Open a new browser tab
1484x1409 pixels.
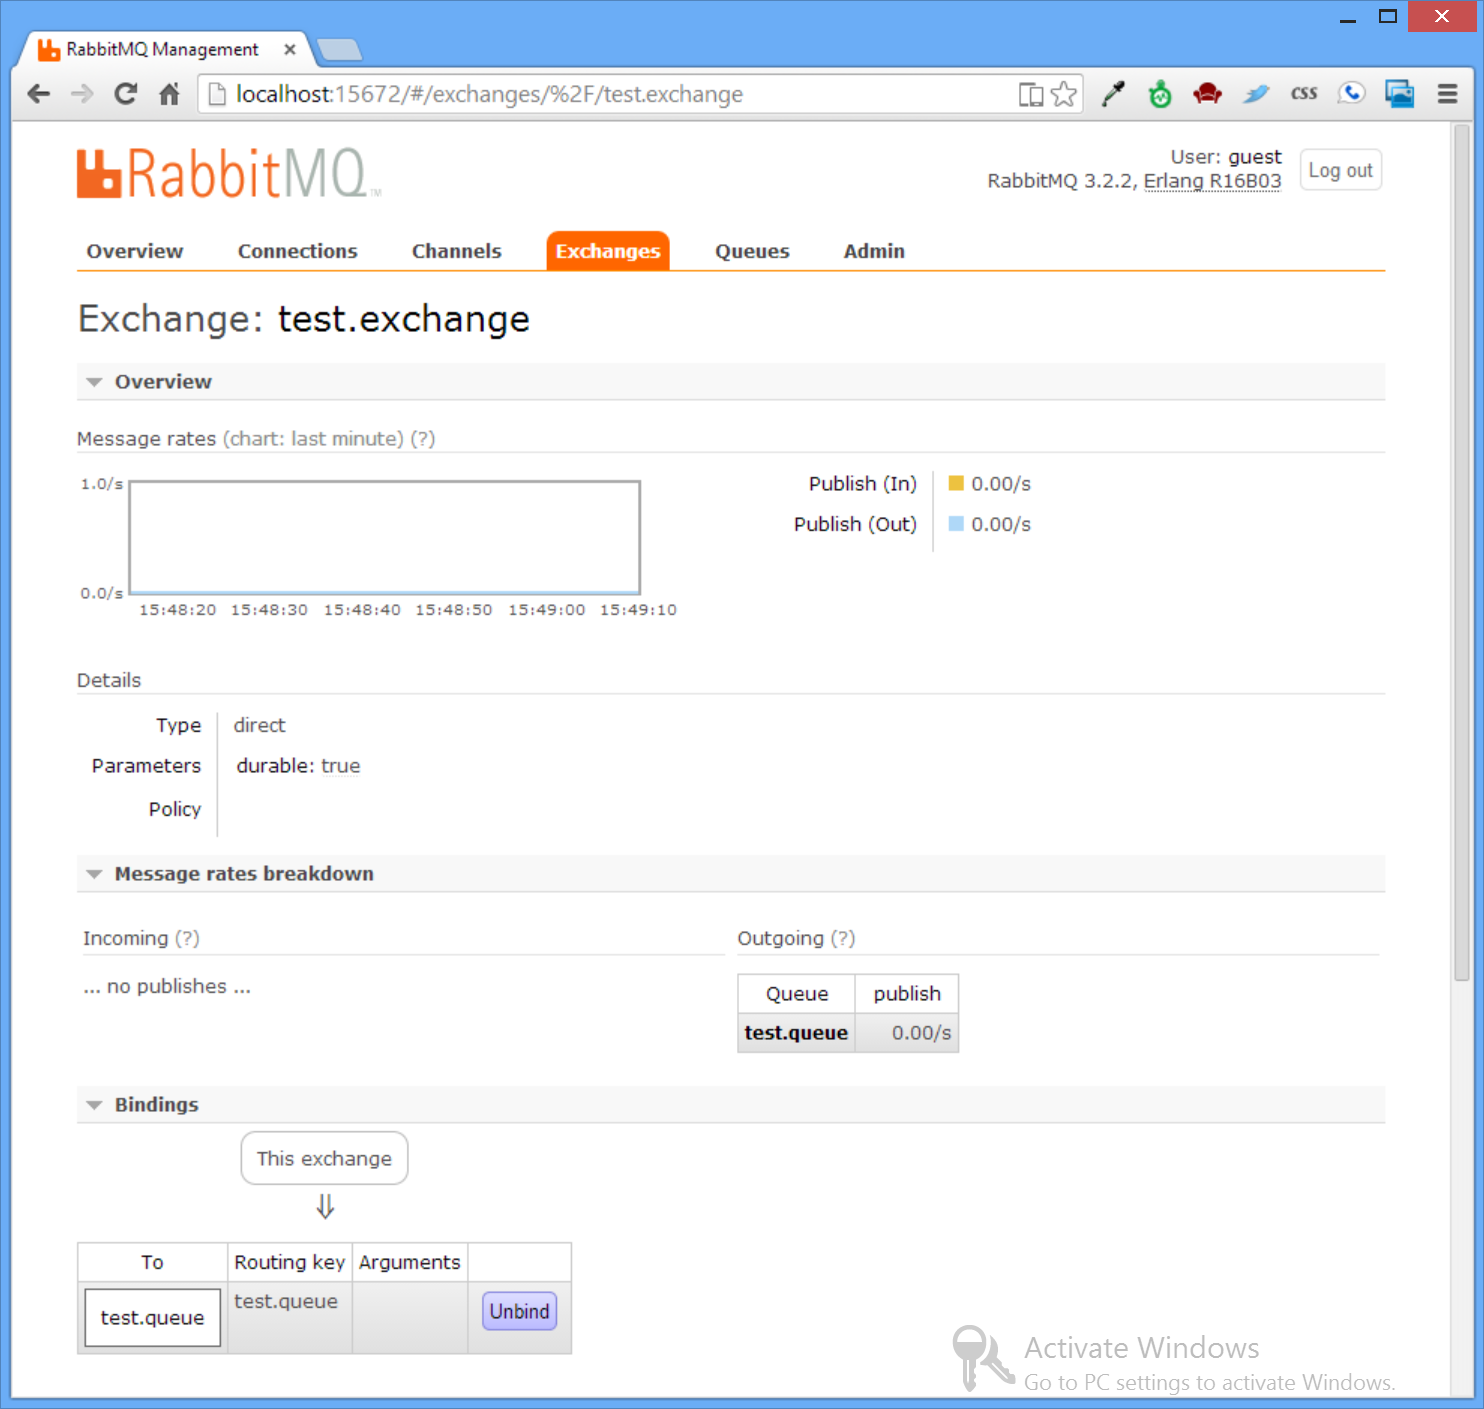point(339,49)
